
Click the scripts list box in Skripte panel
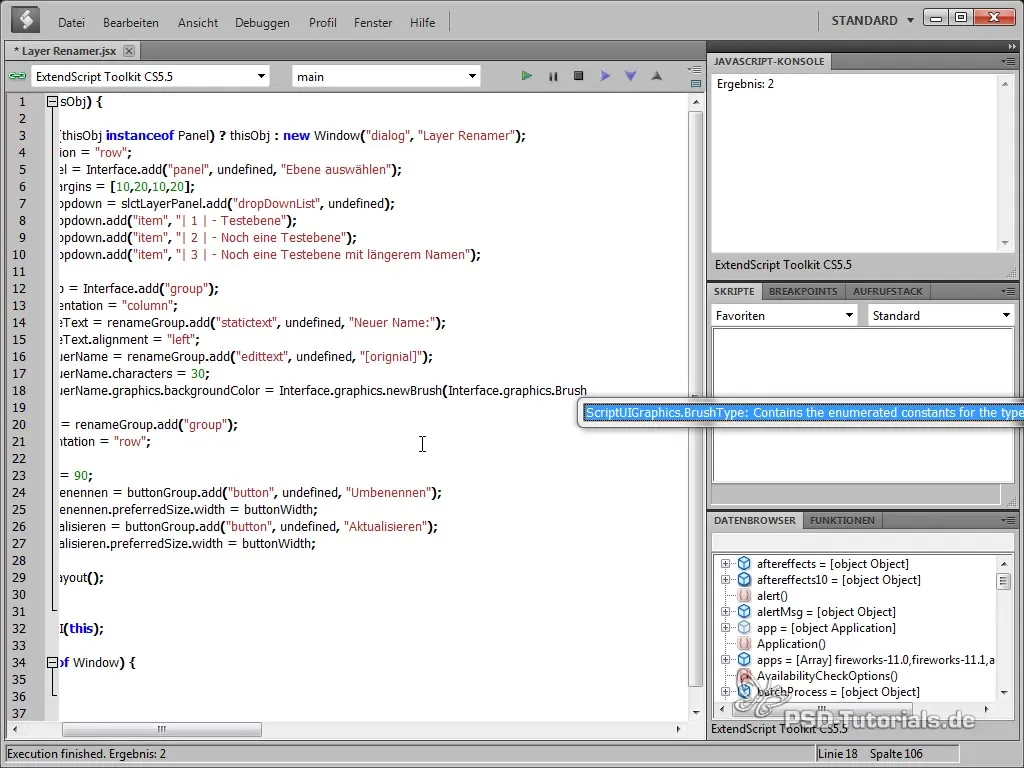coord(862,405)
